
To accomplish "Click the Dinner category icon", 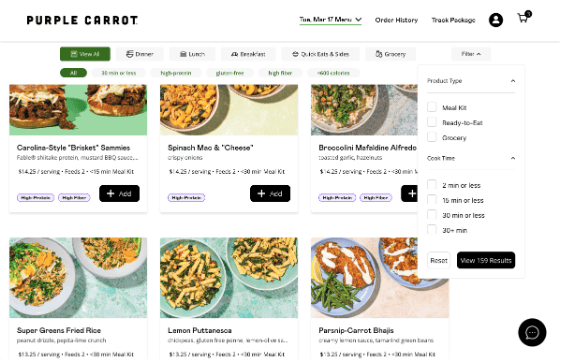I will [129, 54].
